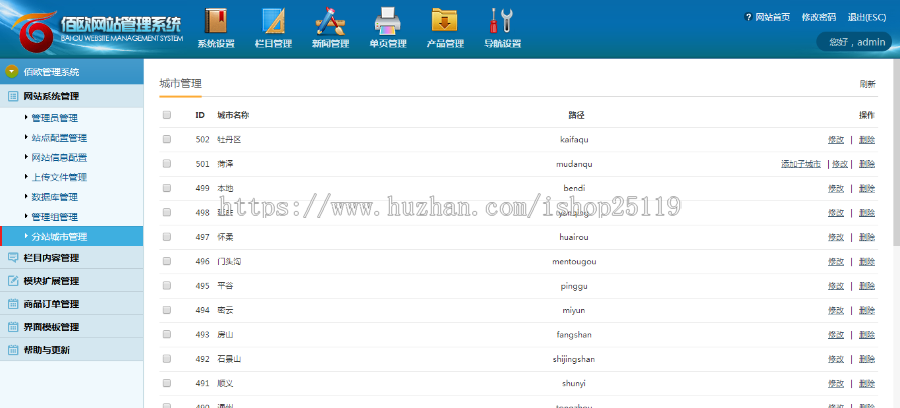Expand the 界面模板管理 section
This screenshot has height=408, width=900.
click(72, 327)
